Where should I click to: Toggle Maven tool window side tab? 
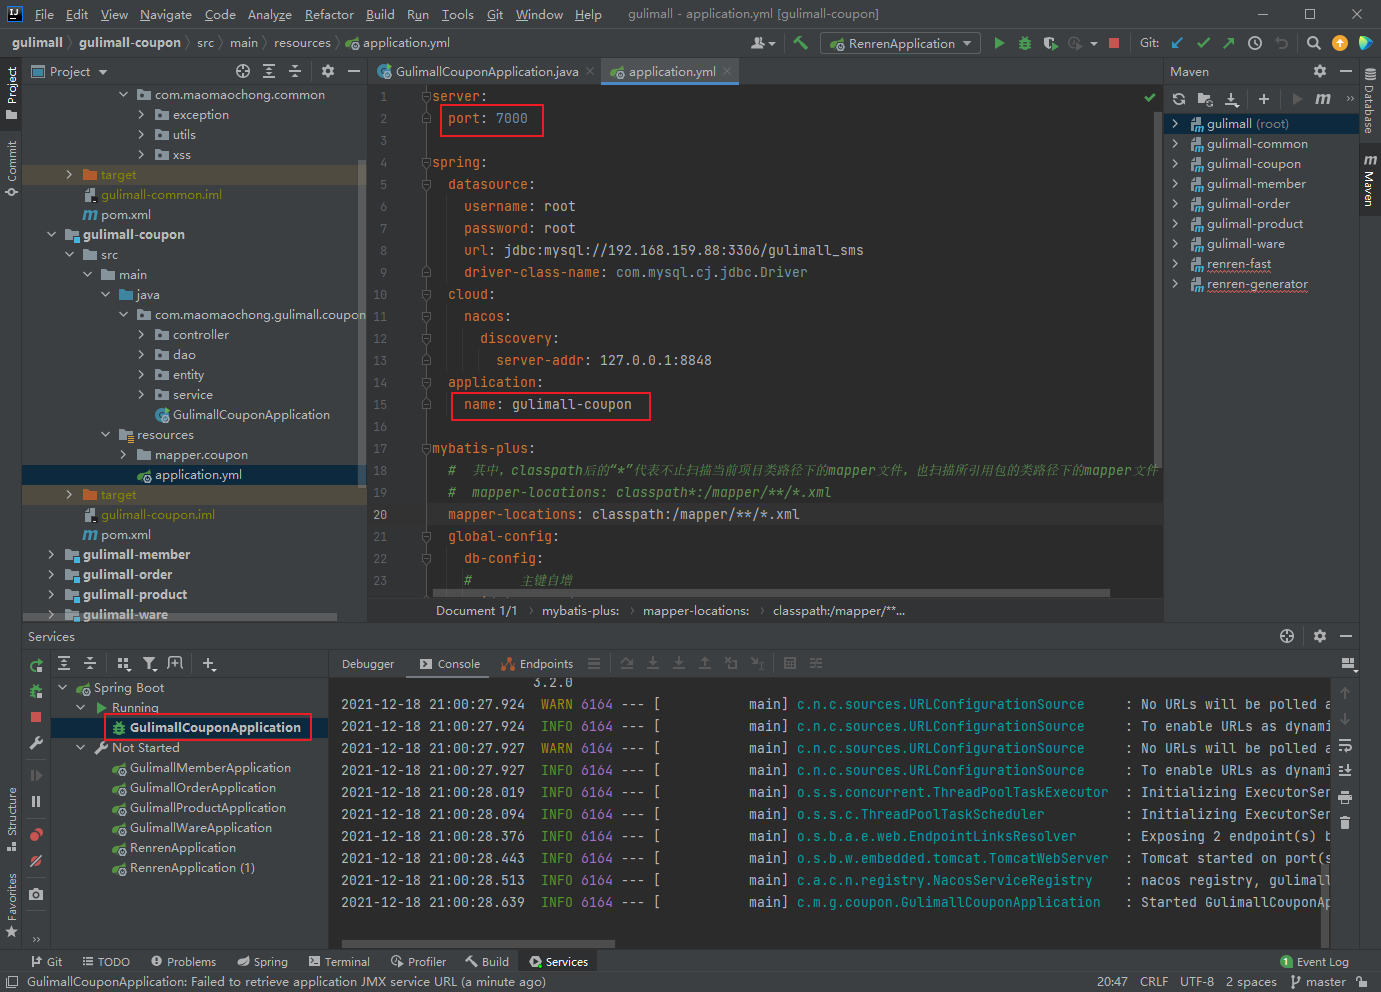pos(1370,180)
